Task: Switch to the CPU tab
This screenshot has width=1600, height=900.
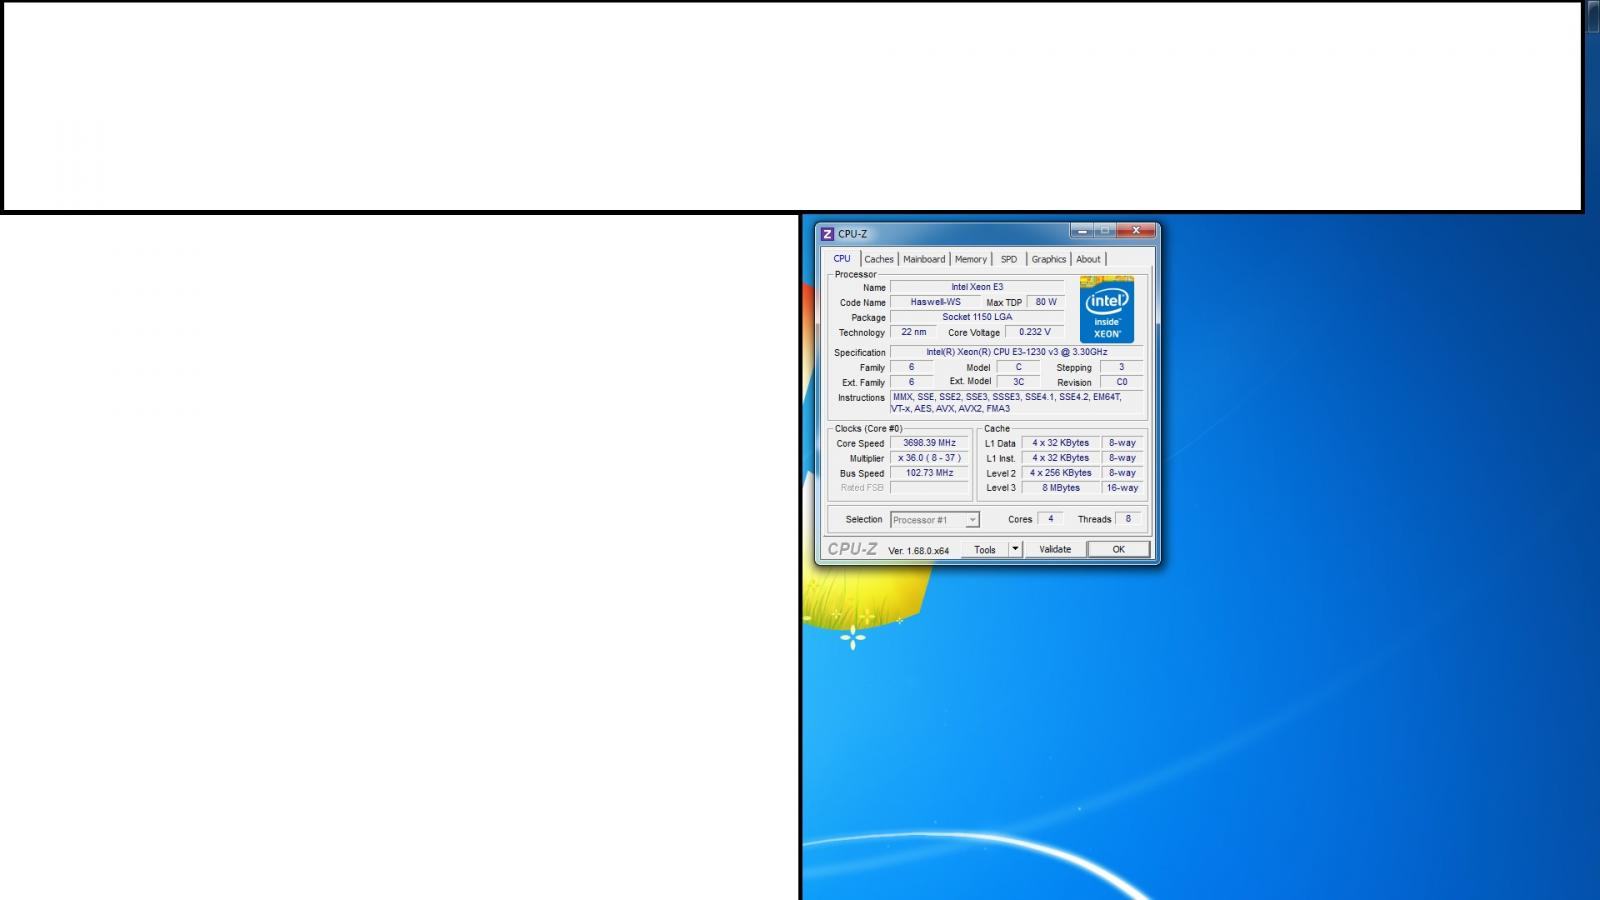Action: pyautogui.click(x=842, y=259)
